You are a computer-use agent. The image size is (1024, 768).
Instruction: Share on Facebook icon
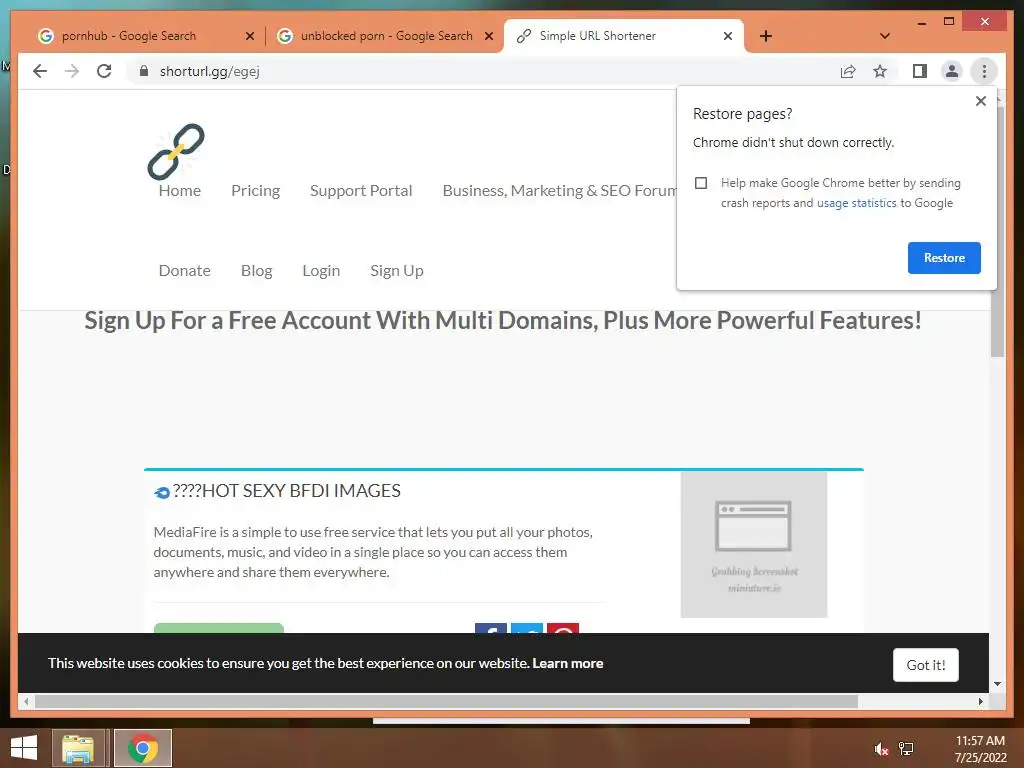(x=490, y=628)
